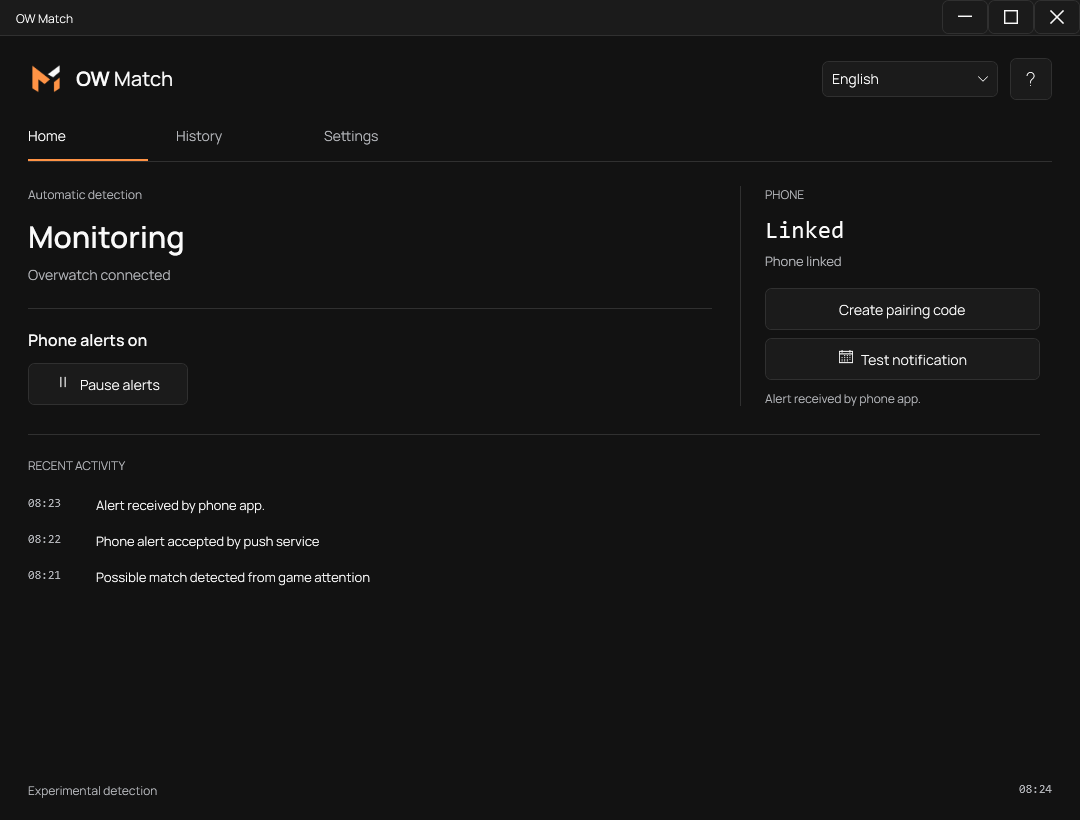Pause phone alerts
1080x820 pixels.
tap(107, 384)
